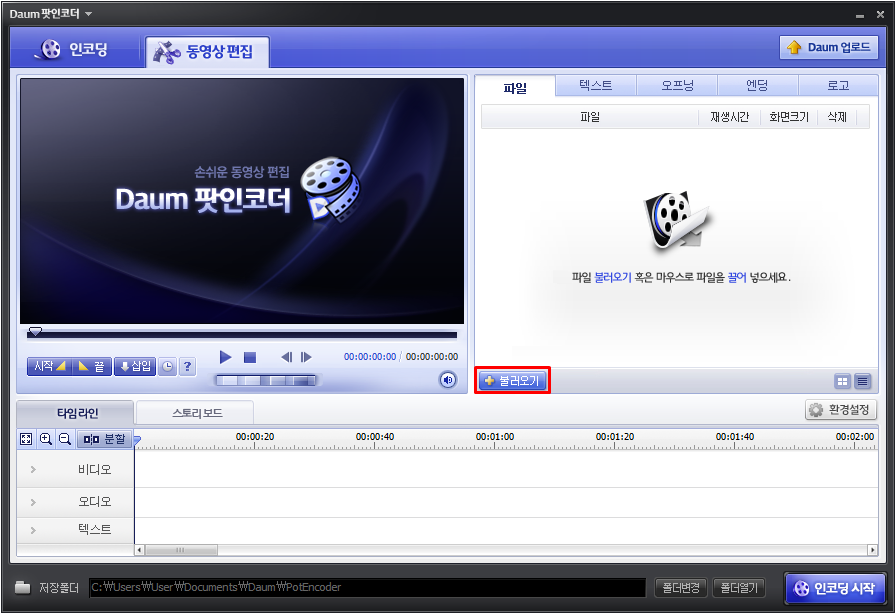Click the 폴더변경 button
896x613 pixels.
(x=681, y=587)
